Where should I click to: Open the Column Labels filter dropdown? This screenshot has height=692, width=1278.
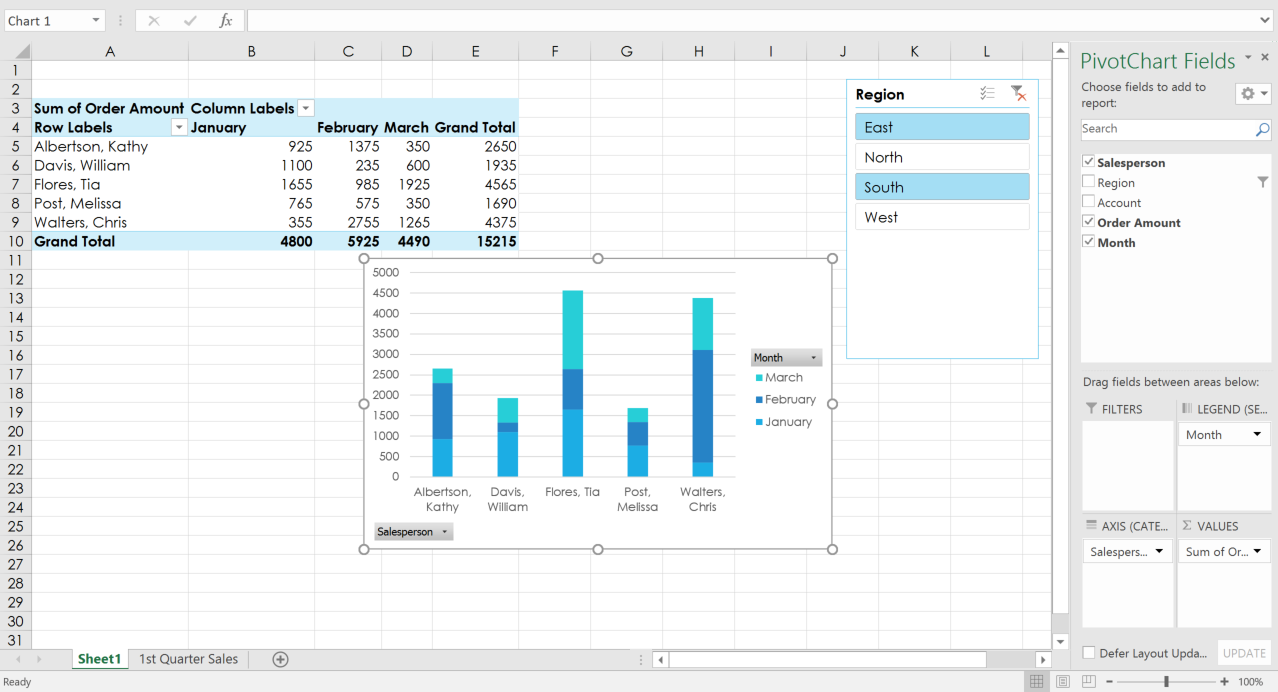(306, 107)
